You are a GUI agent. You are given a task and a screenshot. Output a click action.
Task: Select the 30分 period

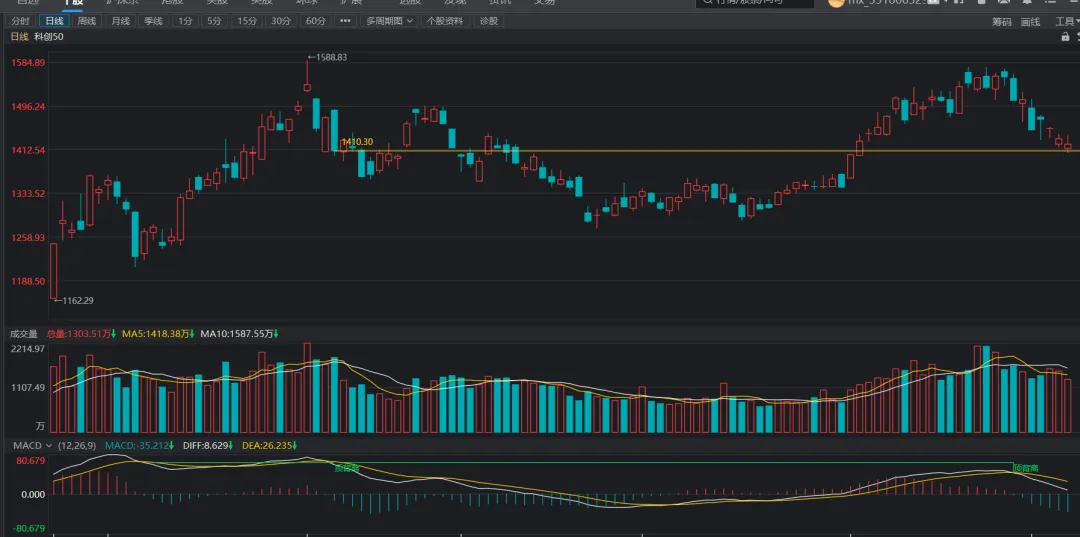click(280, 21)
